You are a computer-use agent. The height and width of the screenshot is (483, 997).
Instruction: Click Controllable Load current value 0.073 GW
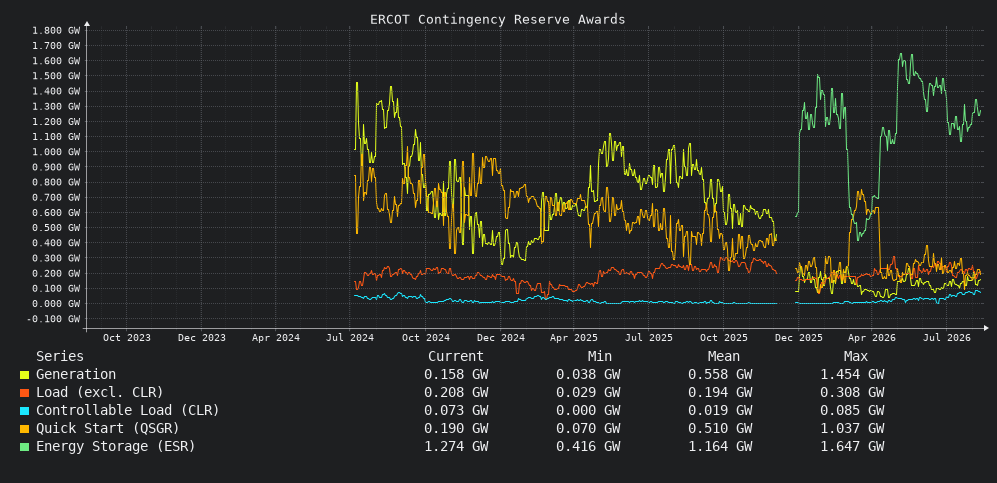tap(457, 411)
